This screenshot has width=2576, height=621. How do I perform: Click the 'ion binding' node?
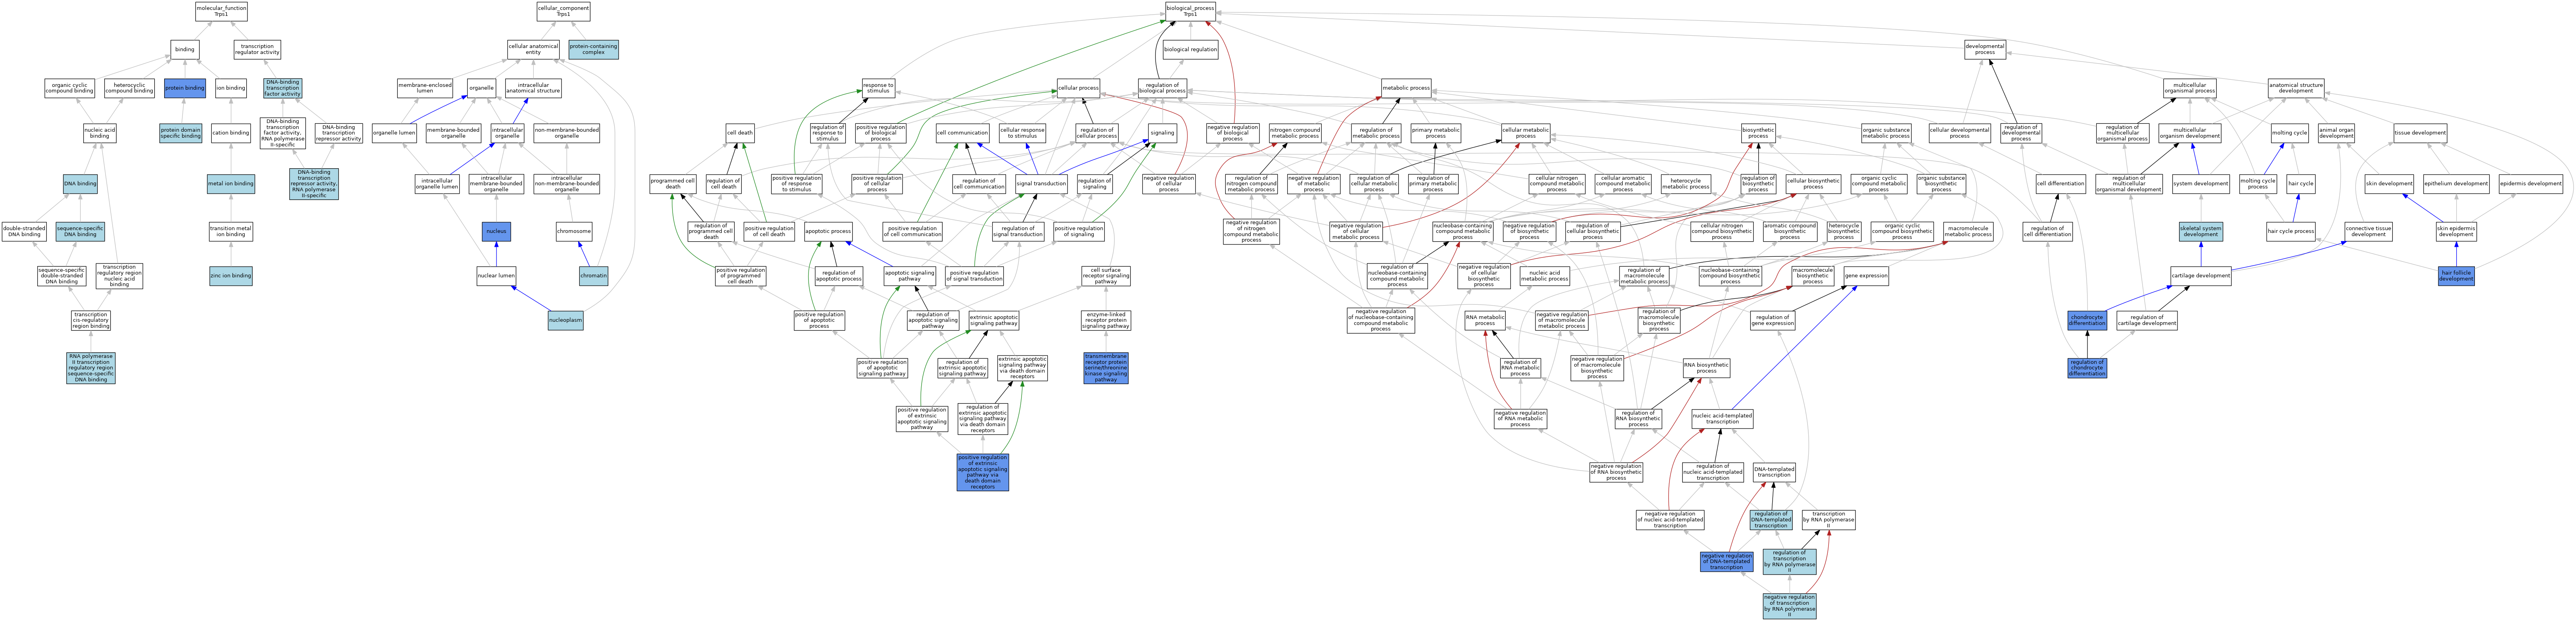[231, 88]
